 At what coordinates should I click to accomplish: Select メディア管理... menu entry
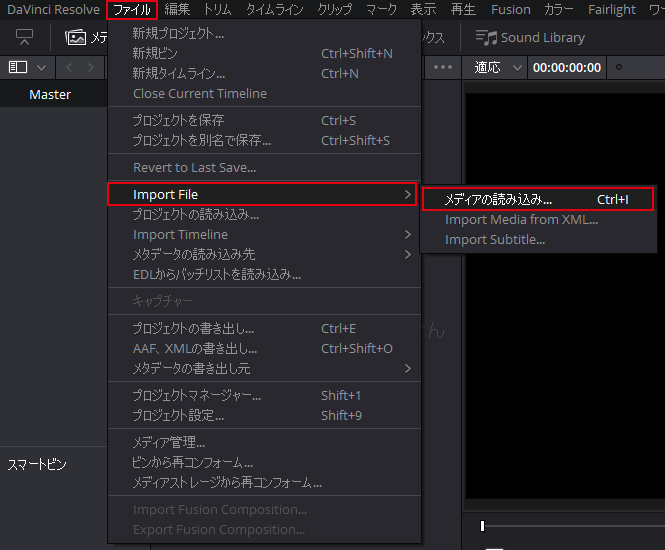265,443
